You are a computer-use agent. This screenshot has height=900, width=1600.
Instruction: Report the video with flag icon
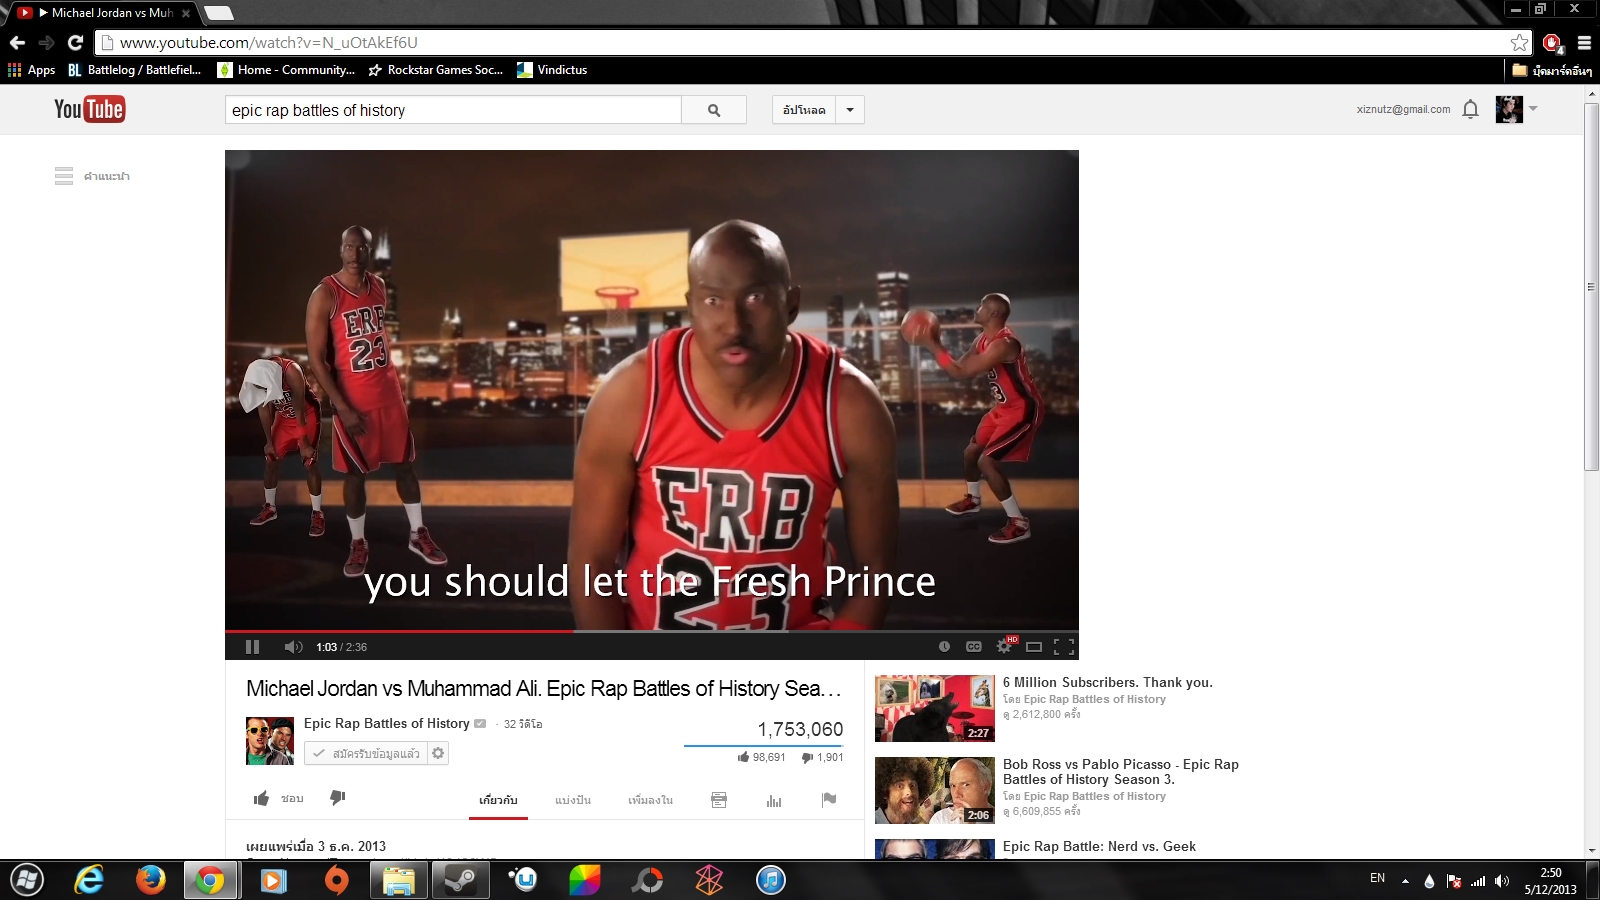click(829, 800)
